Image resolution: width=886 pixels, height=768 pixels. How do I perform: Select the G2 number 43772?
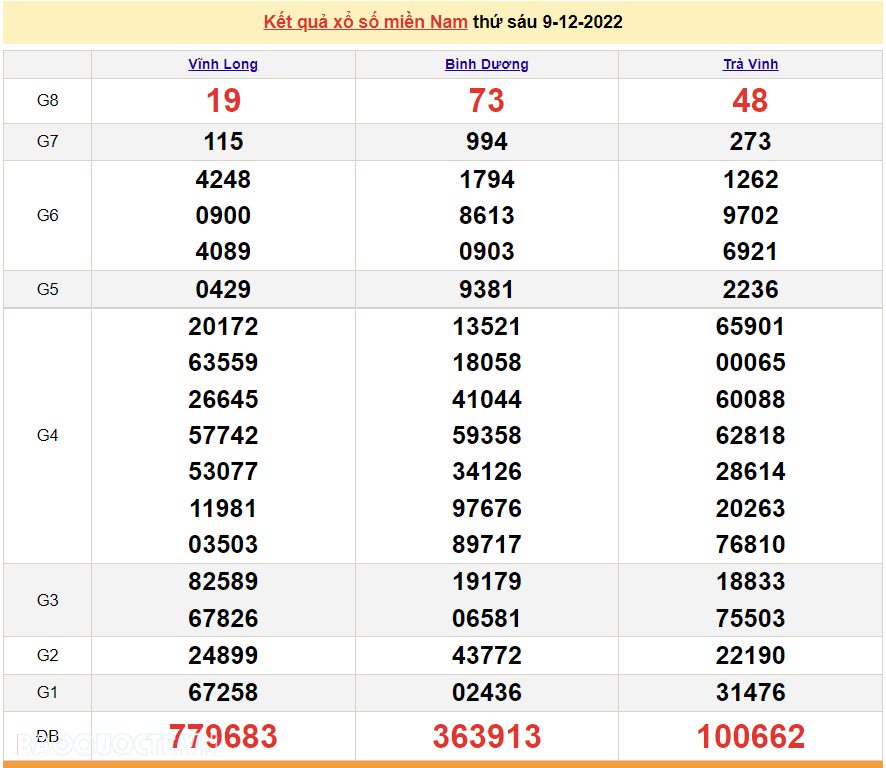click(487, 656)
